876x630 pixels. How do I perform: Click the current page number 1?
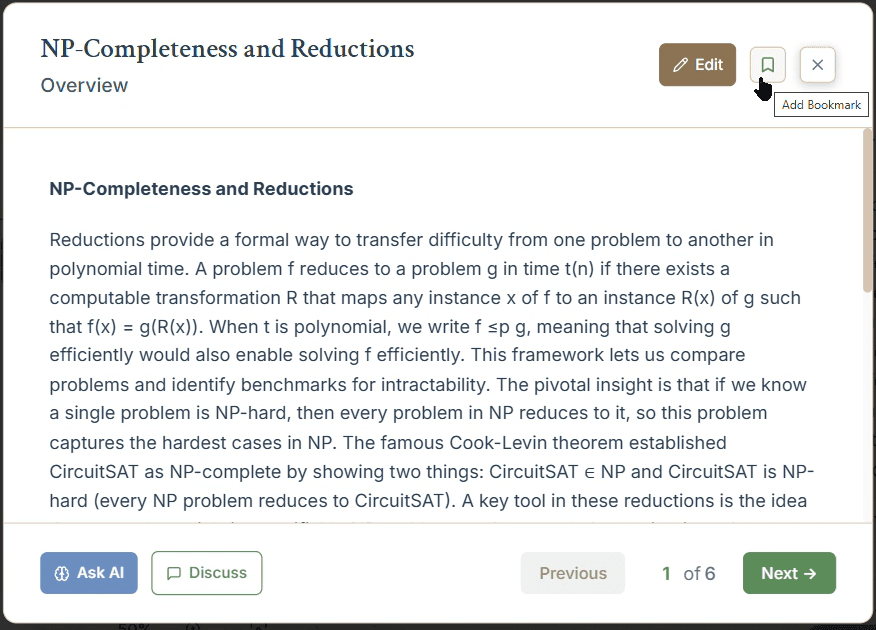pyautogui.click(x=666, y=573)
